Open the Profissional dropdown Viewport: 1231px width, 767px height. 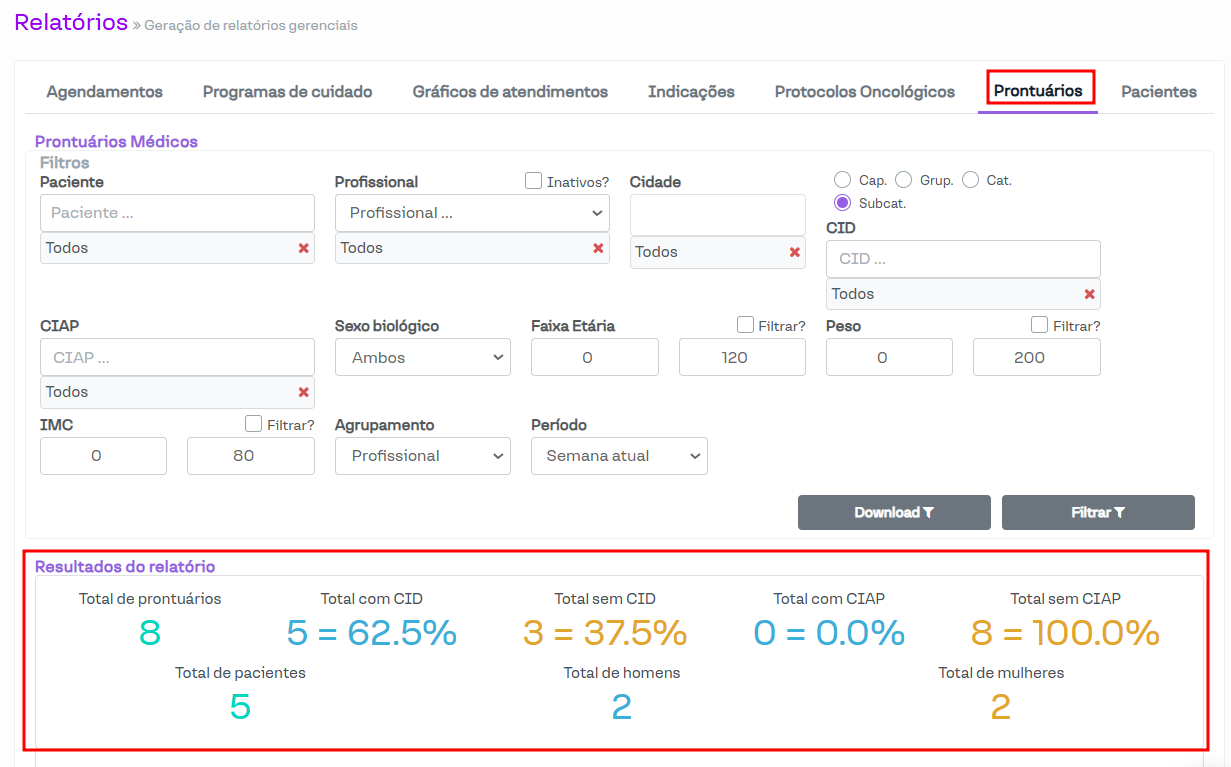coord(472,213)
